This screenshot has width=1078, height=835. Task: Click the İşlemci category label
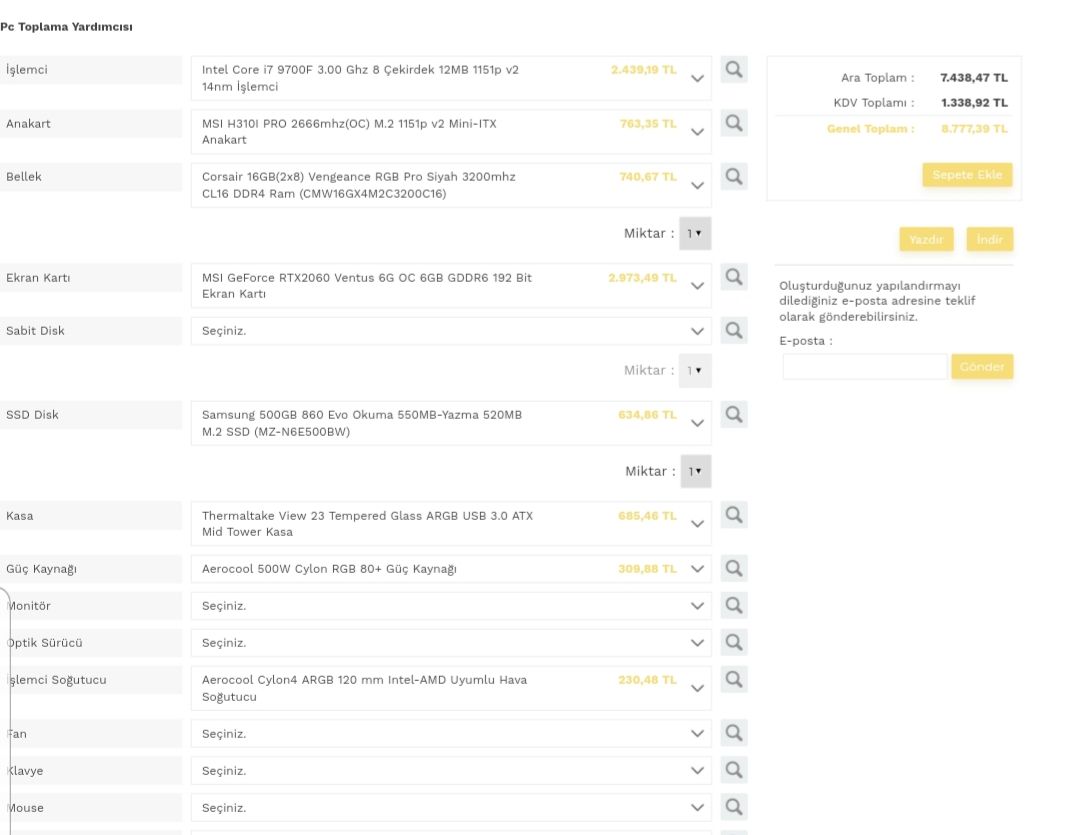[27, 70]
